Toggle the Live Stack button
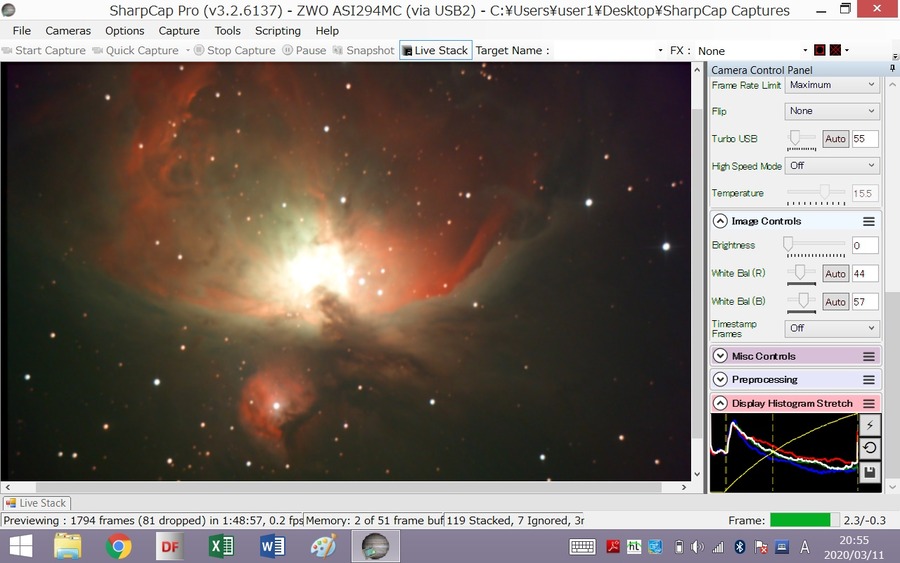Screen dimensions: 900x563 (x=436, y=51)
